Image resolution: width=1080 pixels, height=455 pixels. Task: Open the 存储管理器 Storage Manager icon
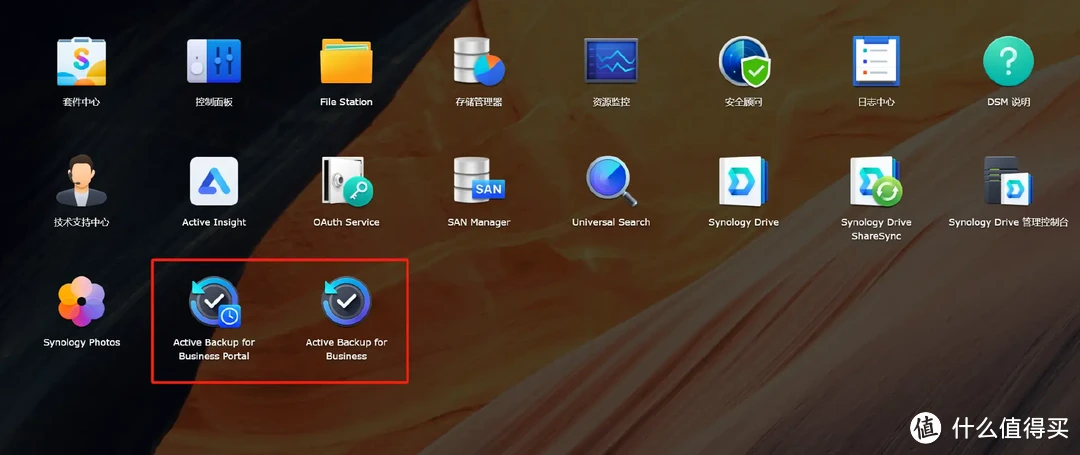(x=479, y=62)
